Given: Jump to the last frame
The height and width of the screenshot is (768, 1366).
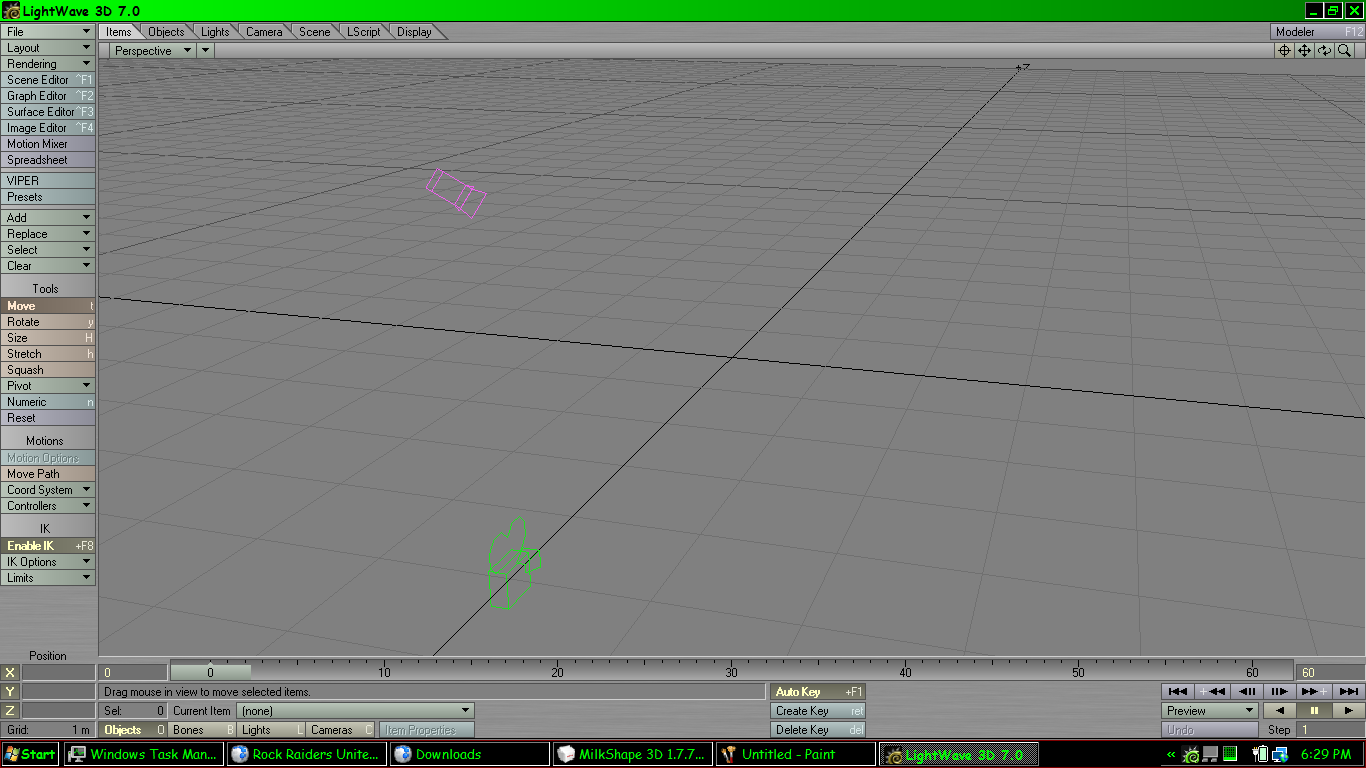Looking at the screenshot, I should pyautogui.click(x=1347, y=691).
